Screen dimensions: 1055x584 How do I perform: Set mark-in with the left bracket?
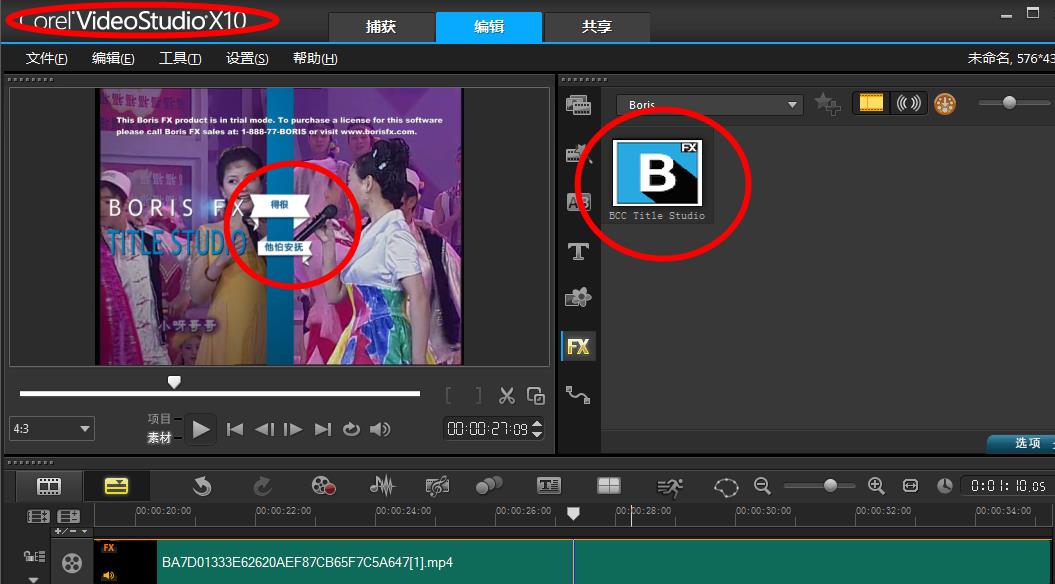pos(449,396)
